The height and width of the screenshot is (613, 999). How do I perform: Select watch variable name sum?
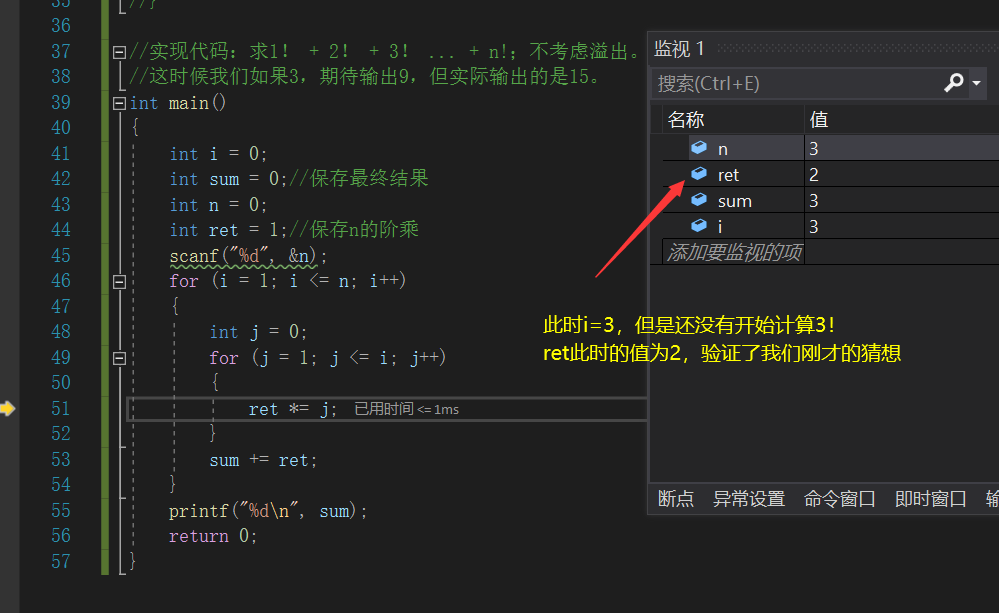pos(735,201)
